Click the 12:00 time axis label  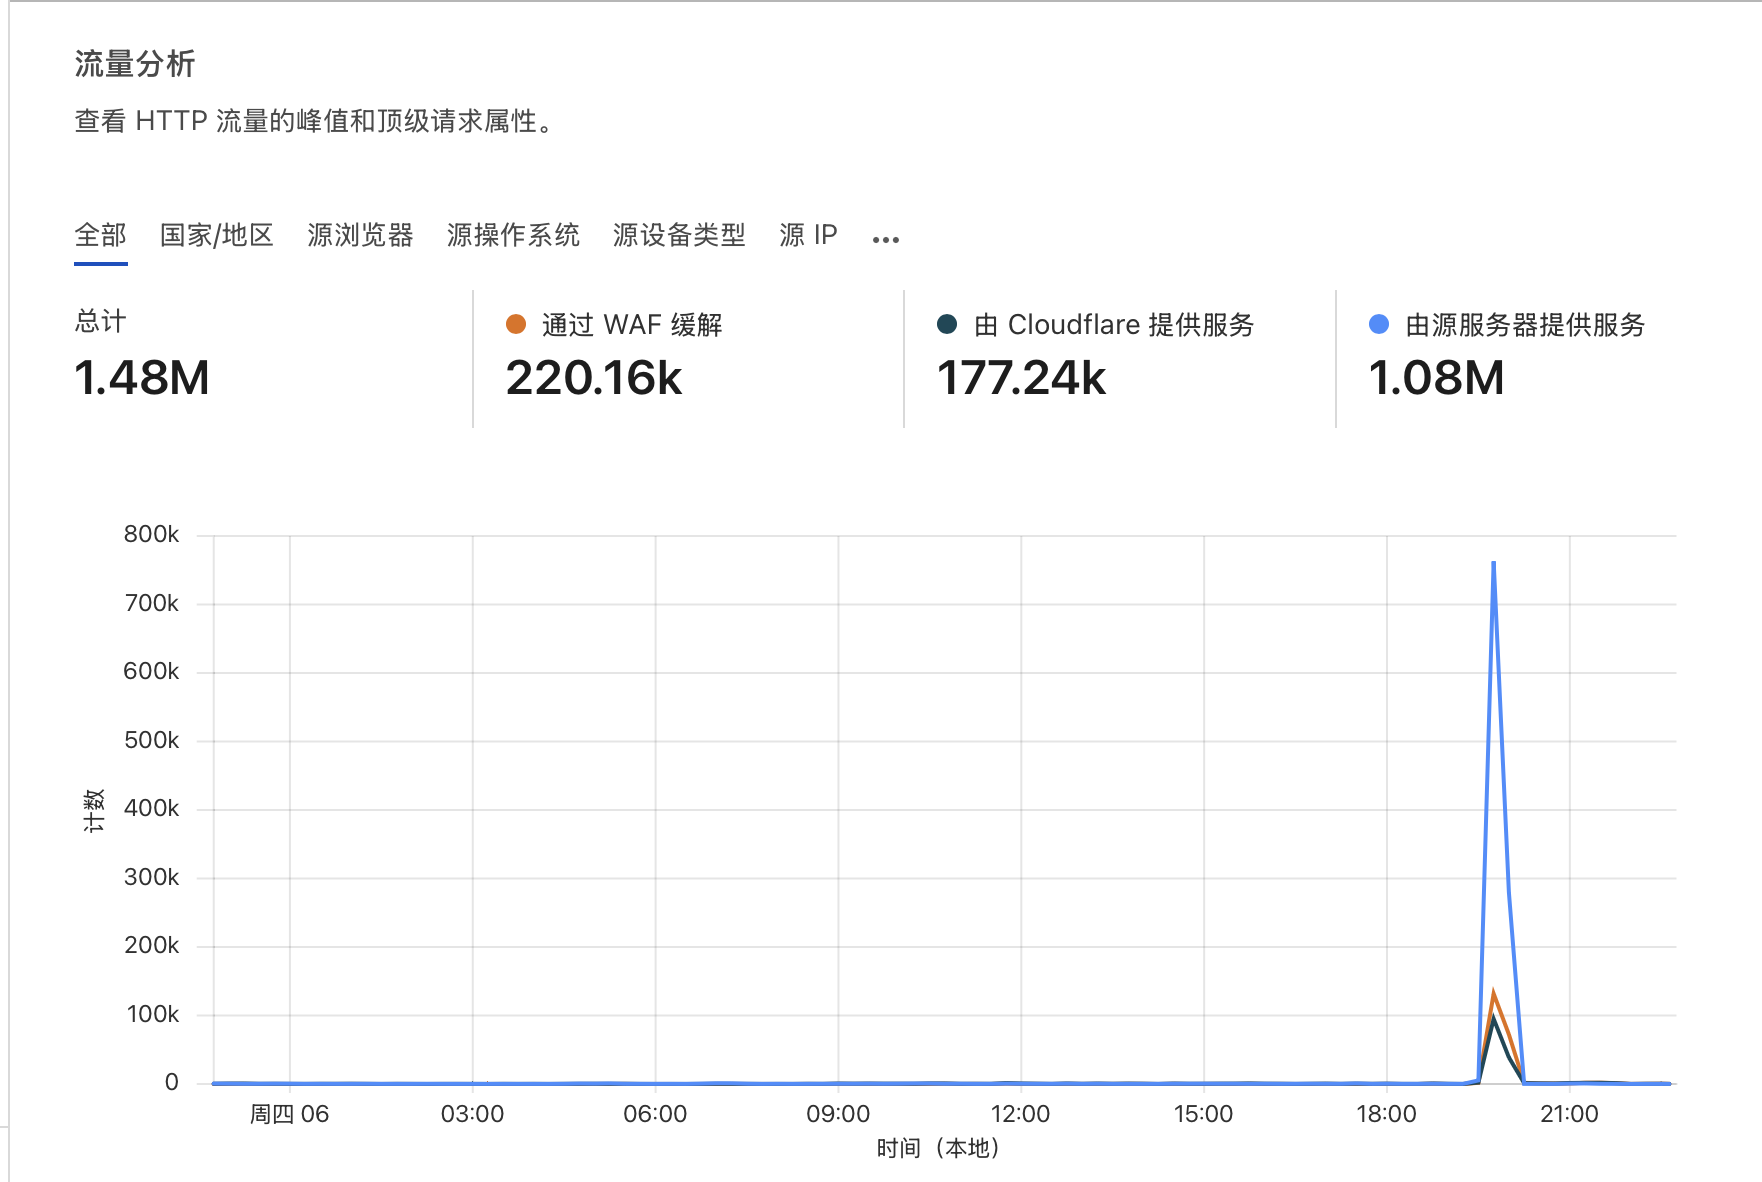(1020, 1114)
